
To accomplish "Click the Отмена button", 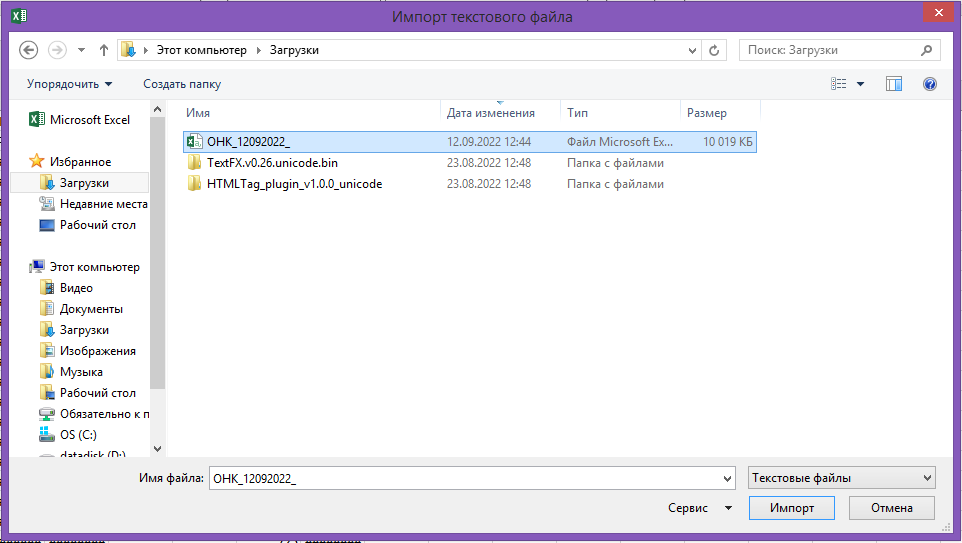I will tap(892, 508).
